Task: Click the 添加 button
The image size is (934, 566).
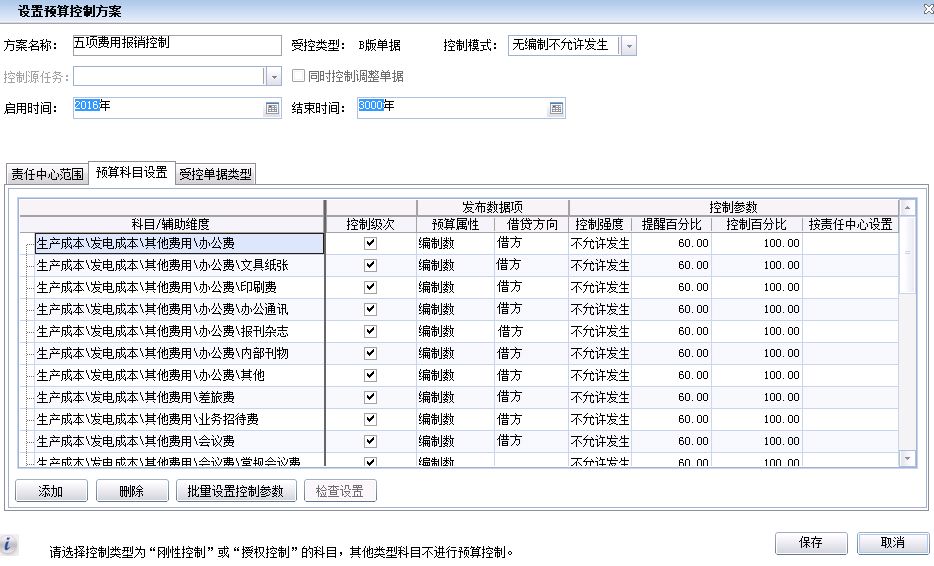Action: pyautogui.click(x=51, y=491)
